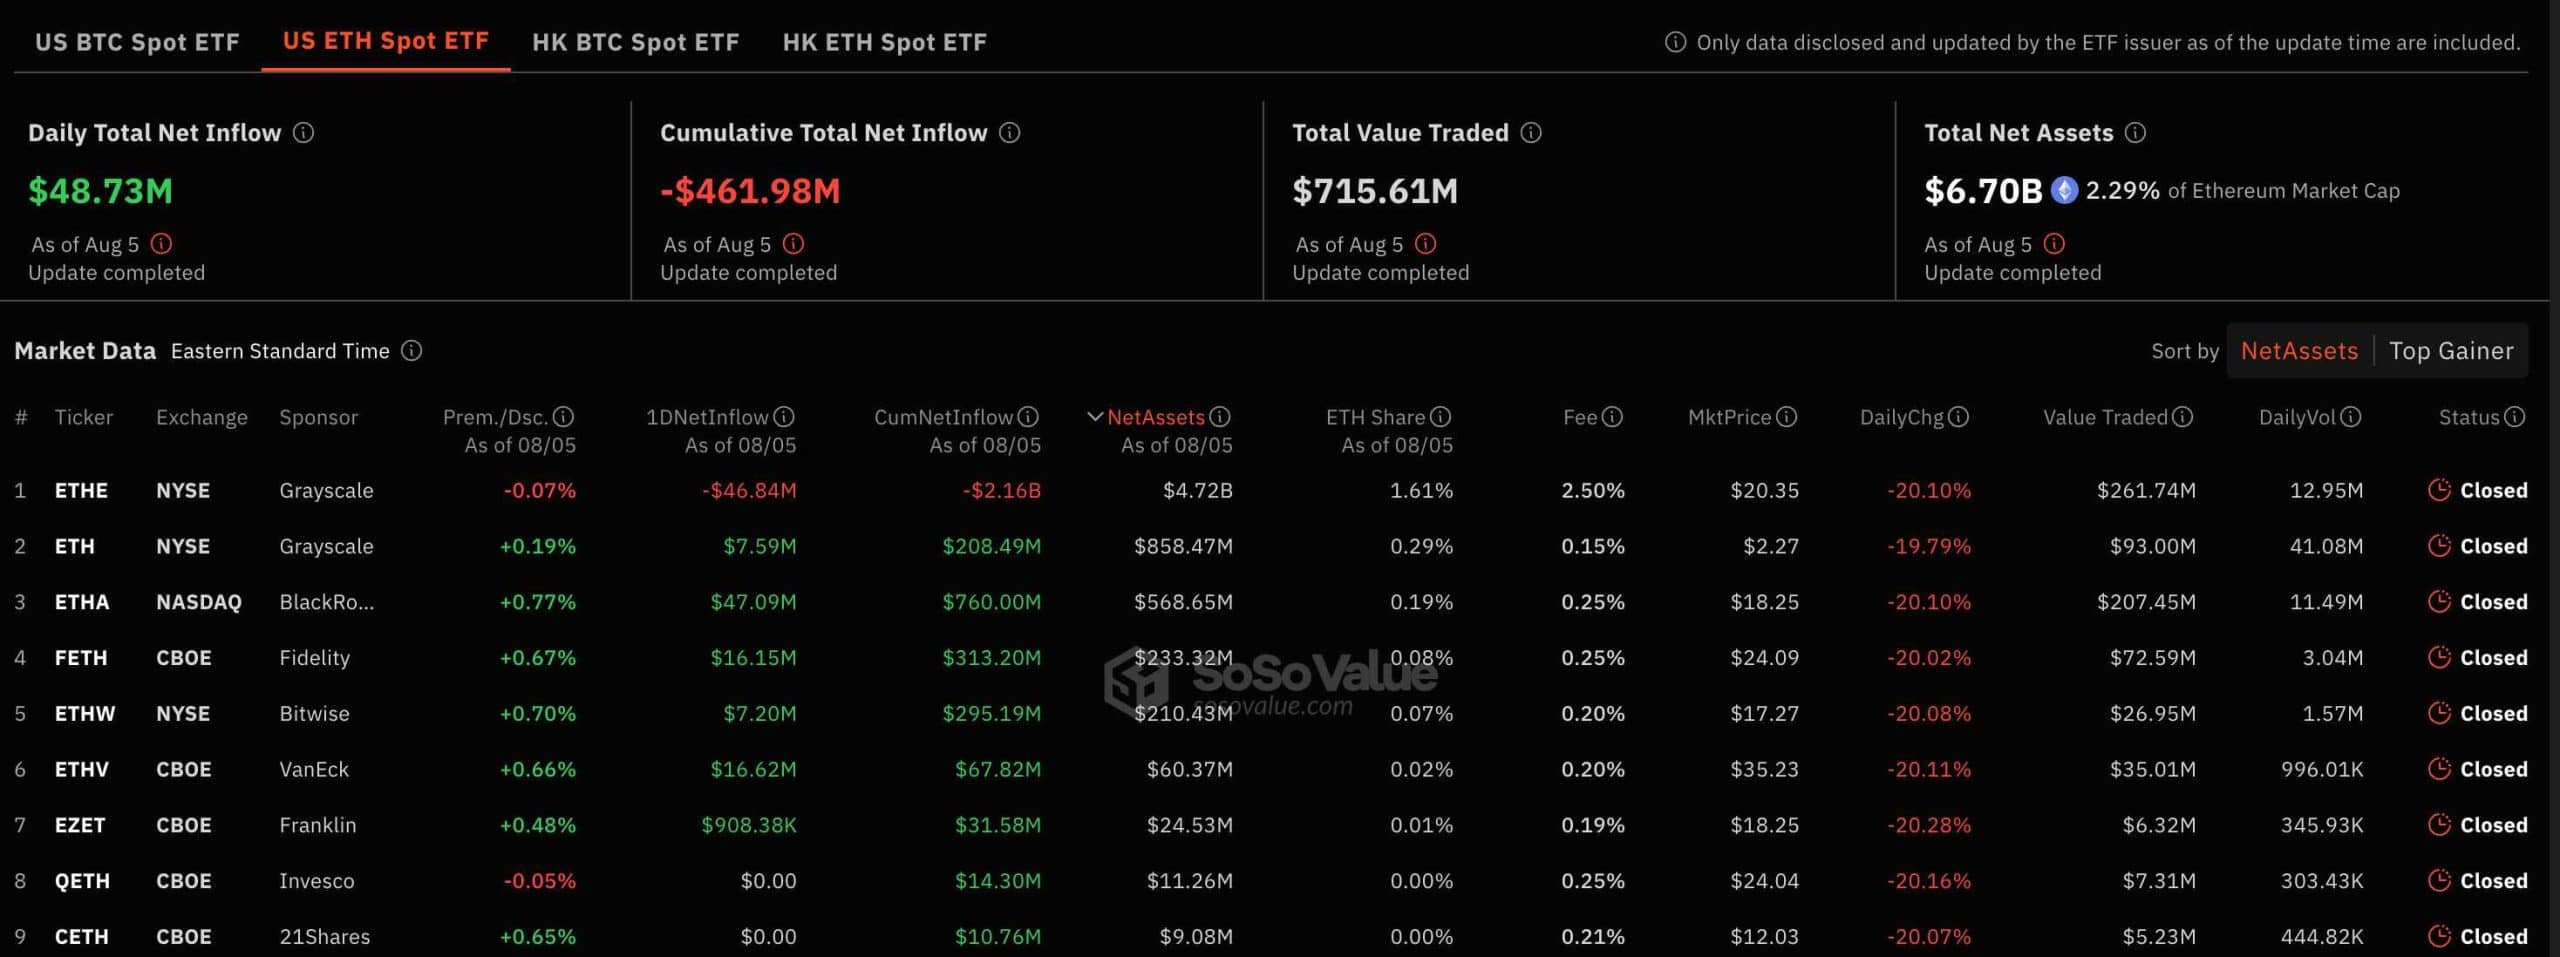Sort by the 1DNetInflow column header
The image size is (2560, 957).
coord(707,417)
